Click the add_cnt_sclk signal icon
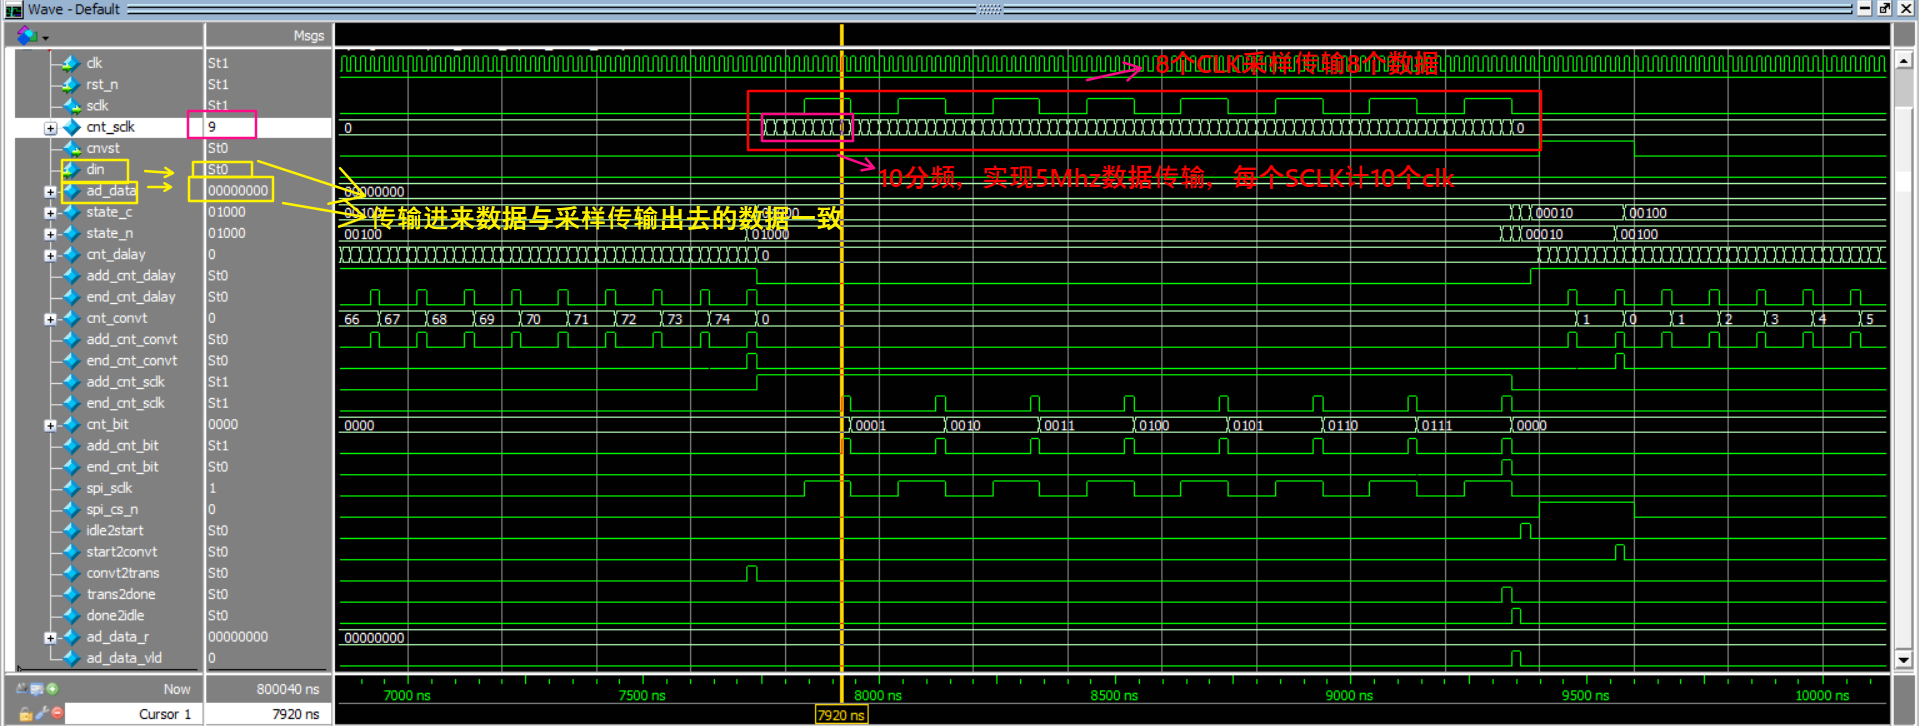The height and width of the screenshot is (726, 1920). click(71, 381)
